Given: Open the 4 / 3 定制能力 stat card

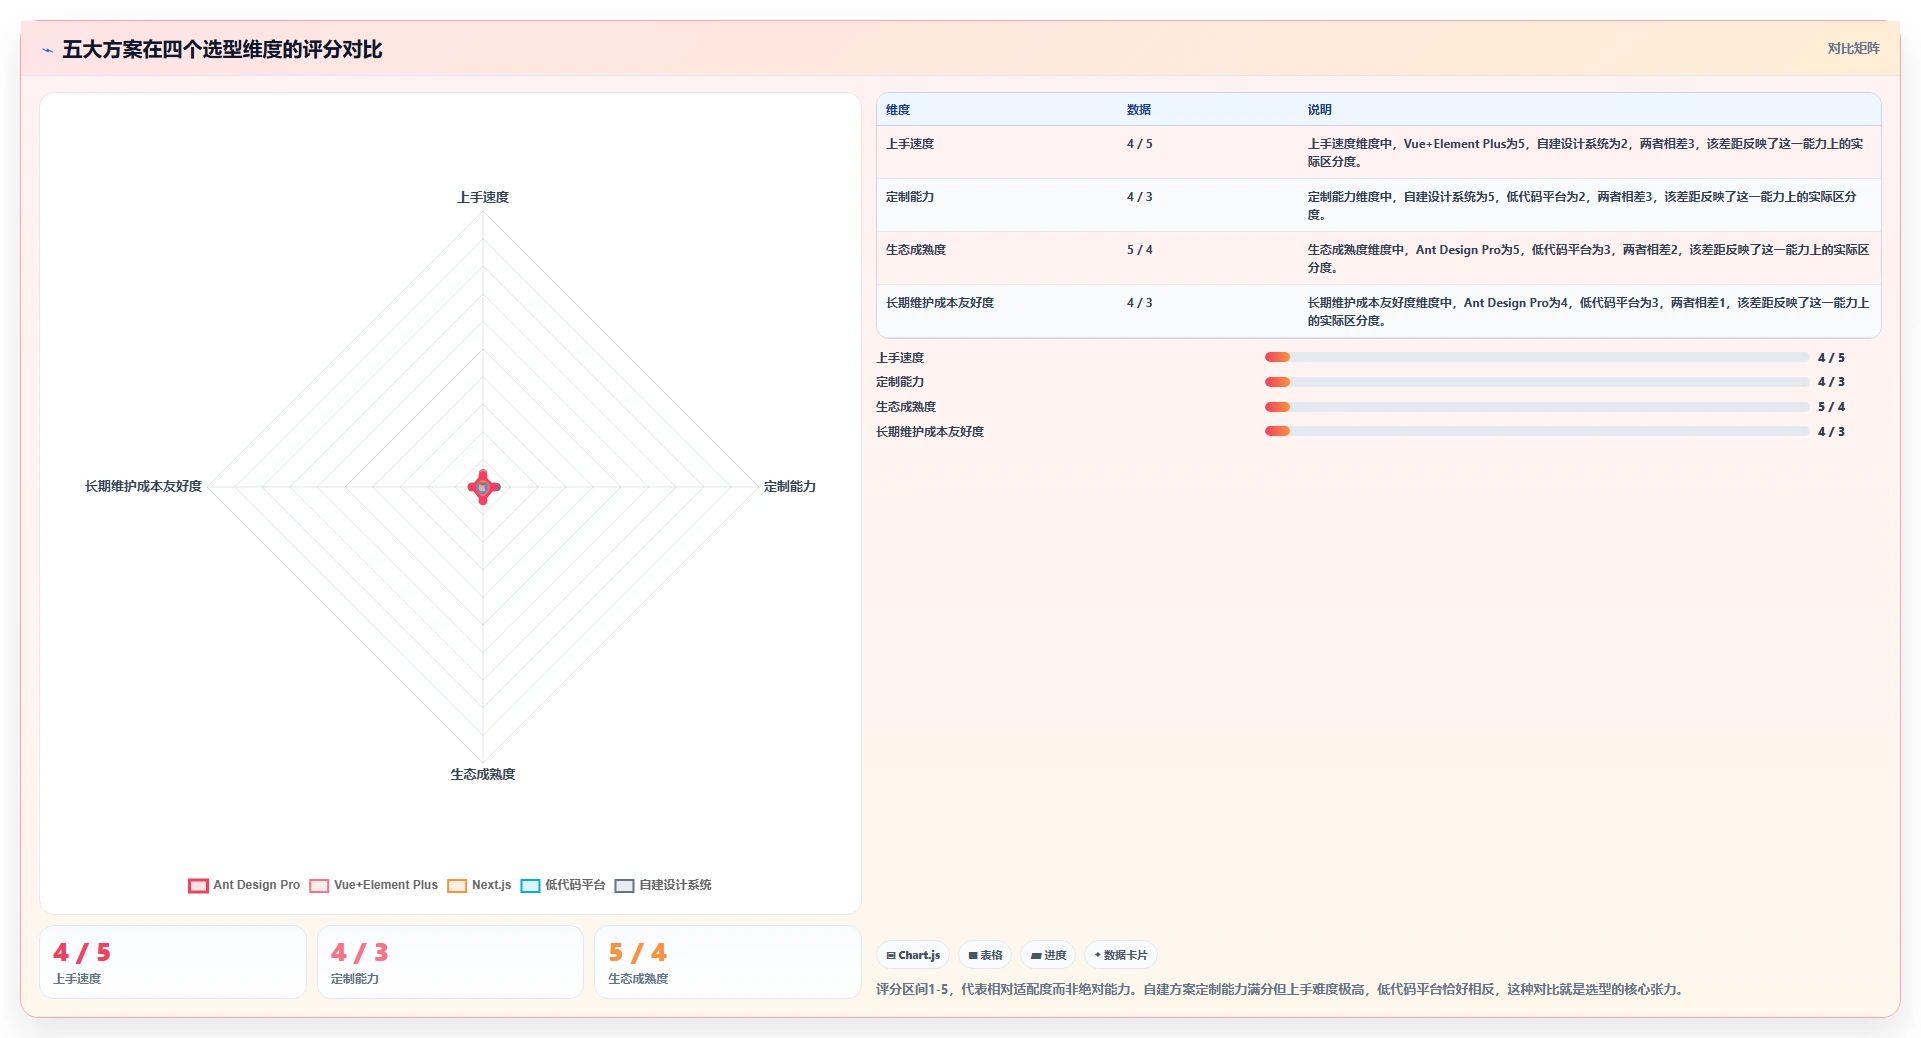Looking at the screenshot, I should [450, 962].
